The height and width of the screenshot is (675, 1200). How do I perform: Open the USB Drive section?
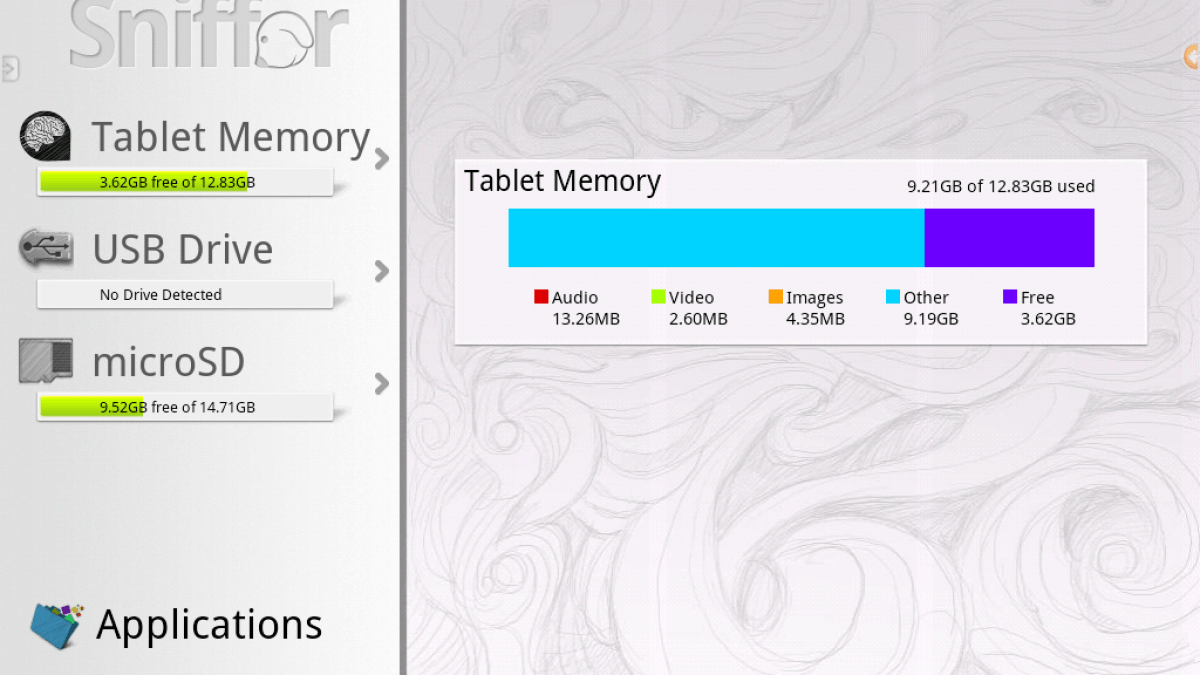pyautogui.click(x=182, y=249)
